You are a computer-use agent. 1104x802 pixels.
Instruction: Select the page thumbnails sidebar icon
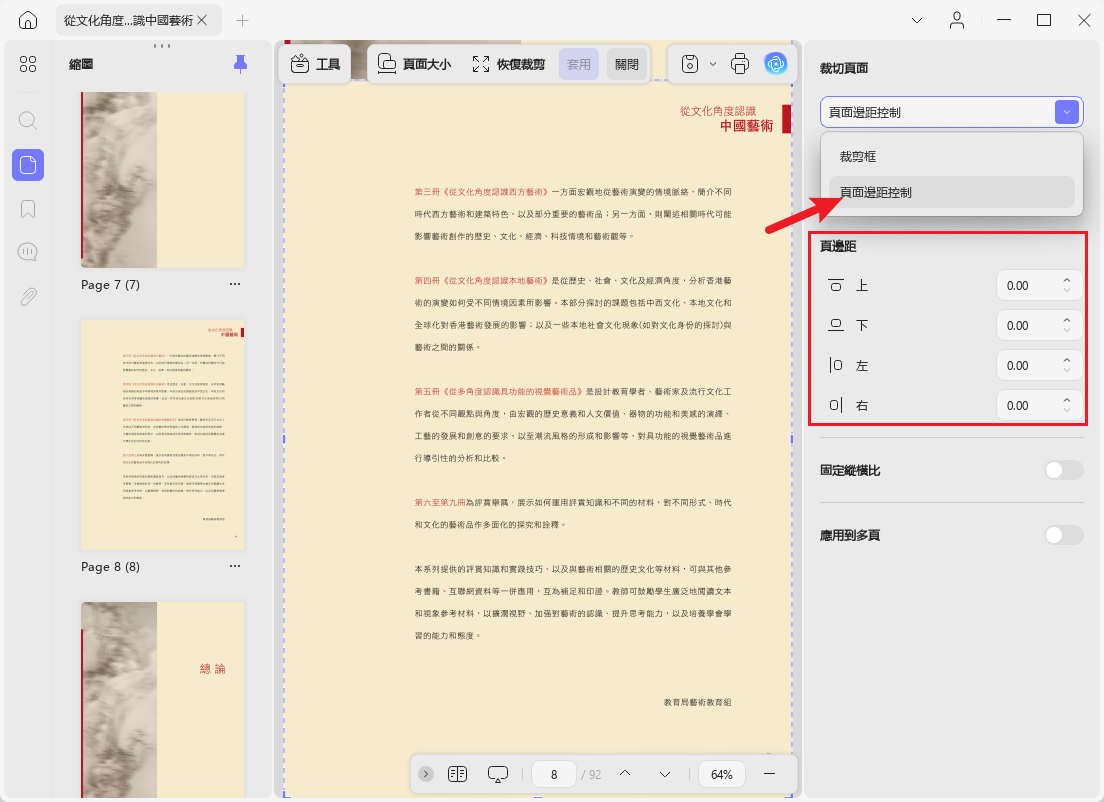[28, 165]
